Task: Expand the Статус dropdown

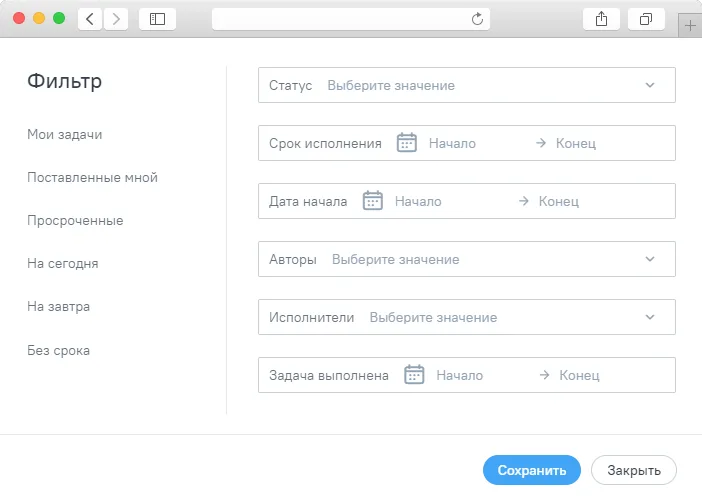Action: 467,85
